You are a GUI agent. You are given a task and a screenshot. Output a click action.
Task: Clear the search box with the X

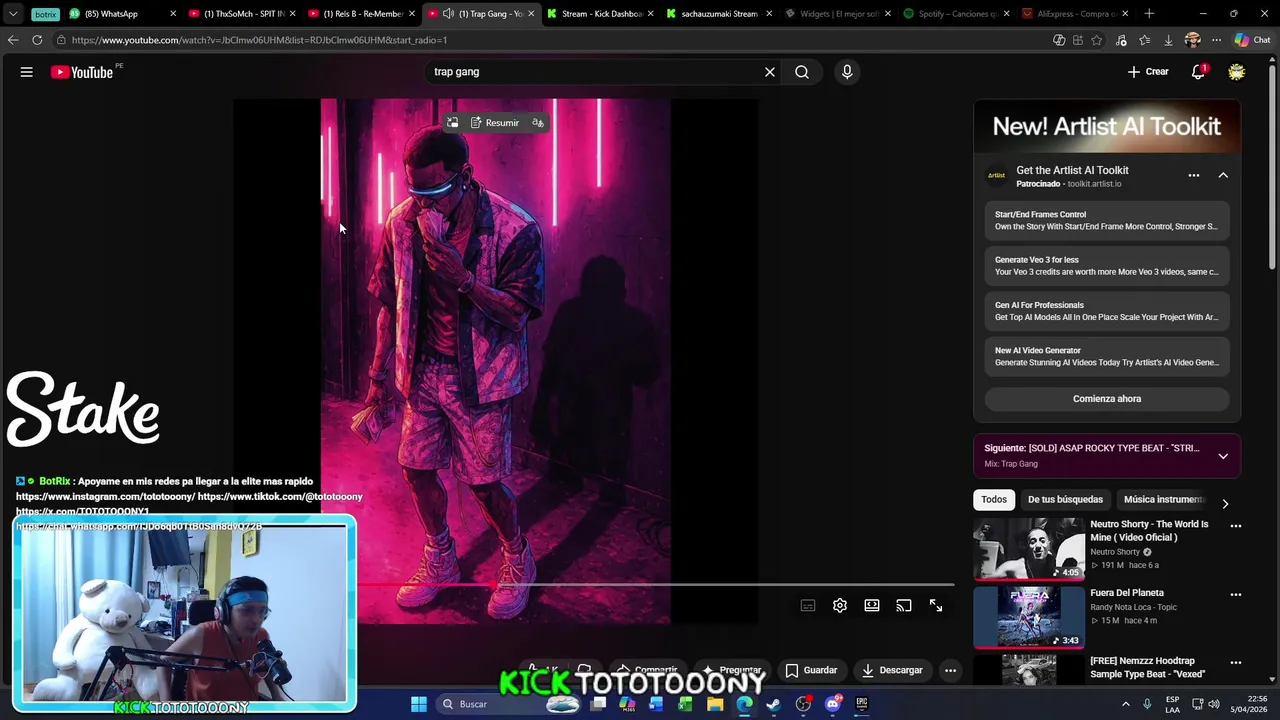(x=770, y=72)
